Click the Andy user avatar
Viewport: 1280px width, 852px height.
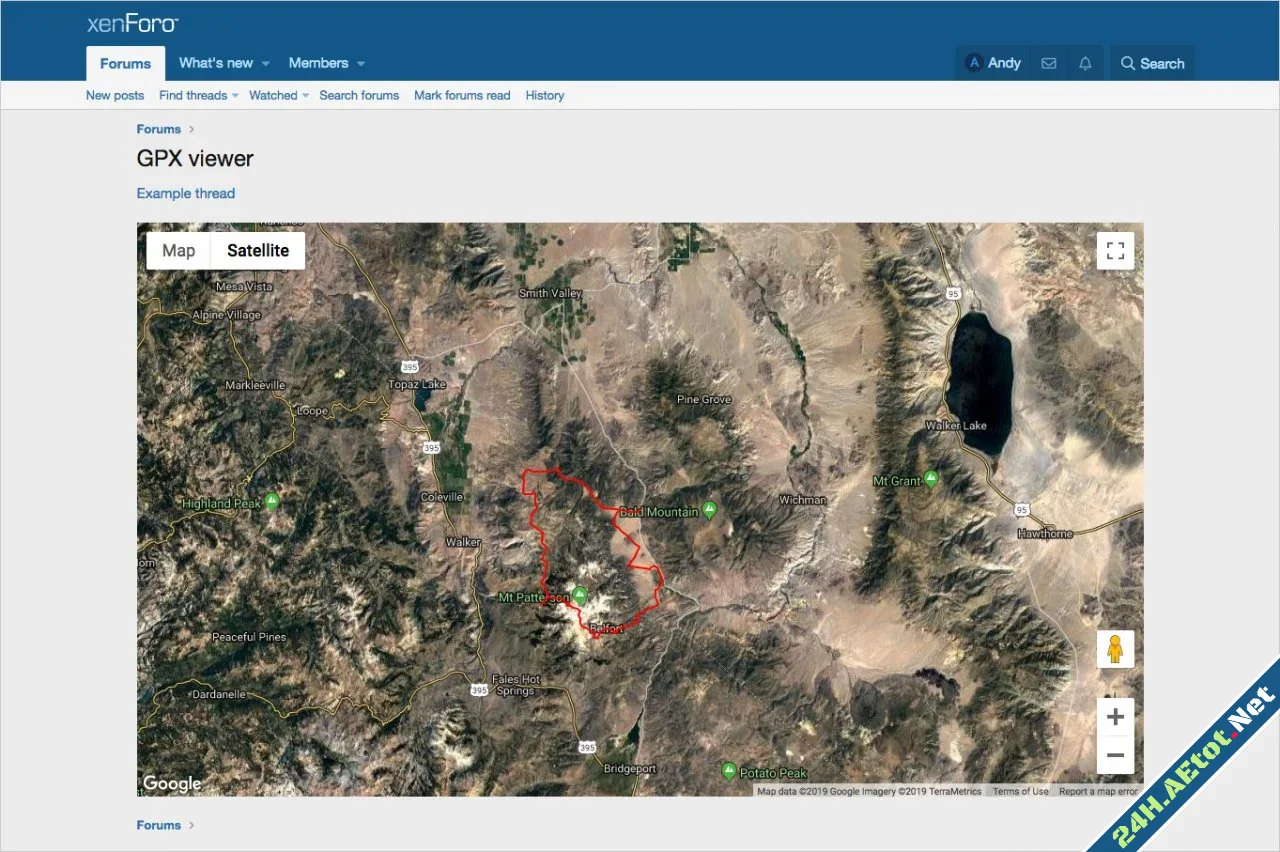pos(973,62)
